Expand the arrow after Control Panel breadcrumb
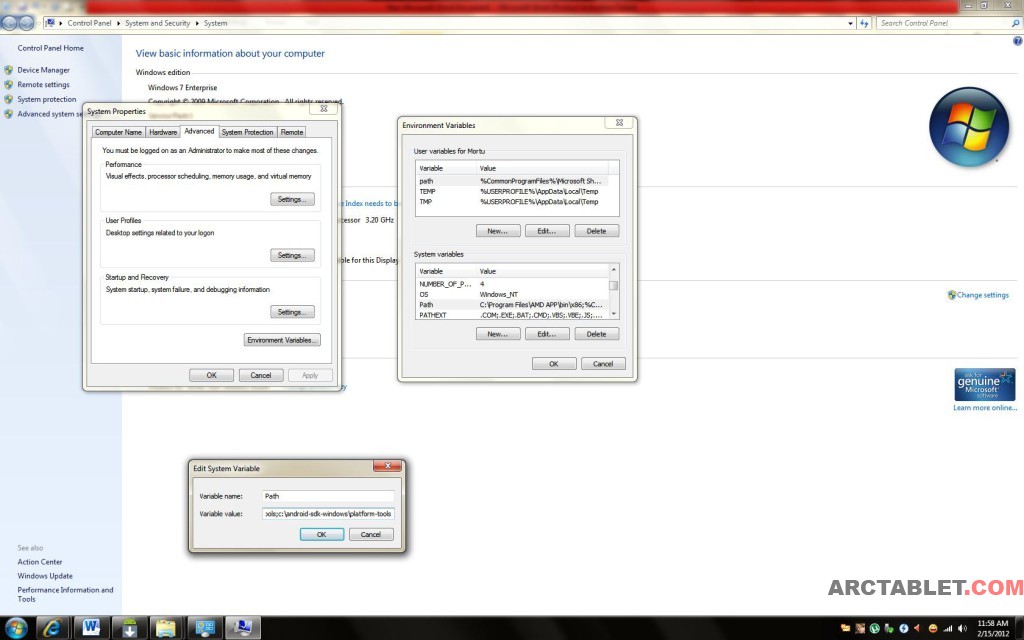The width and height of the screenshot is (1024, 640). point(119,23)
